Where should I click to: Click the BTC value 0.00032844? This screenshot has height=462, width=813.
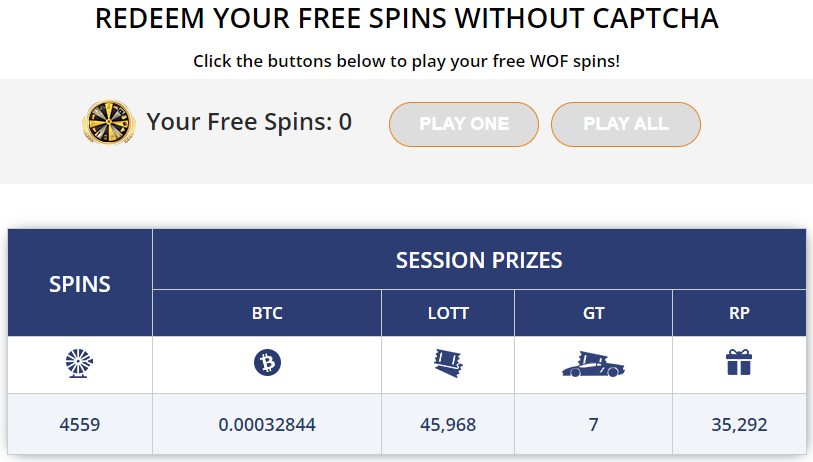267,425
